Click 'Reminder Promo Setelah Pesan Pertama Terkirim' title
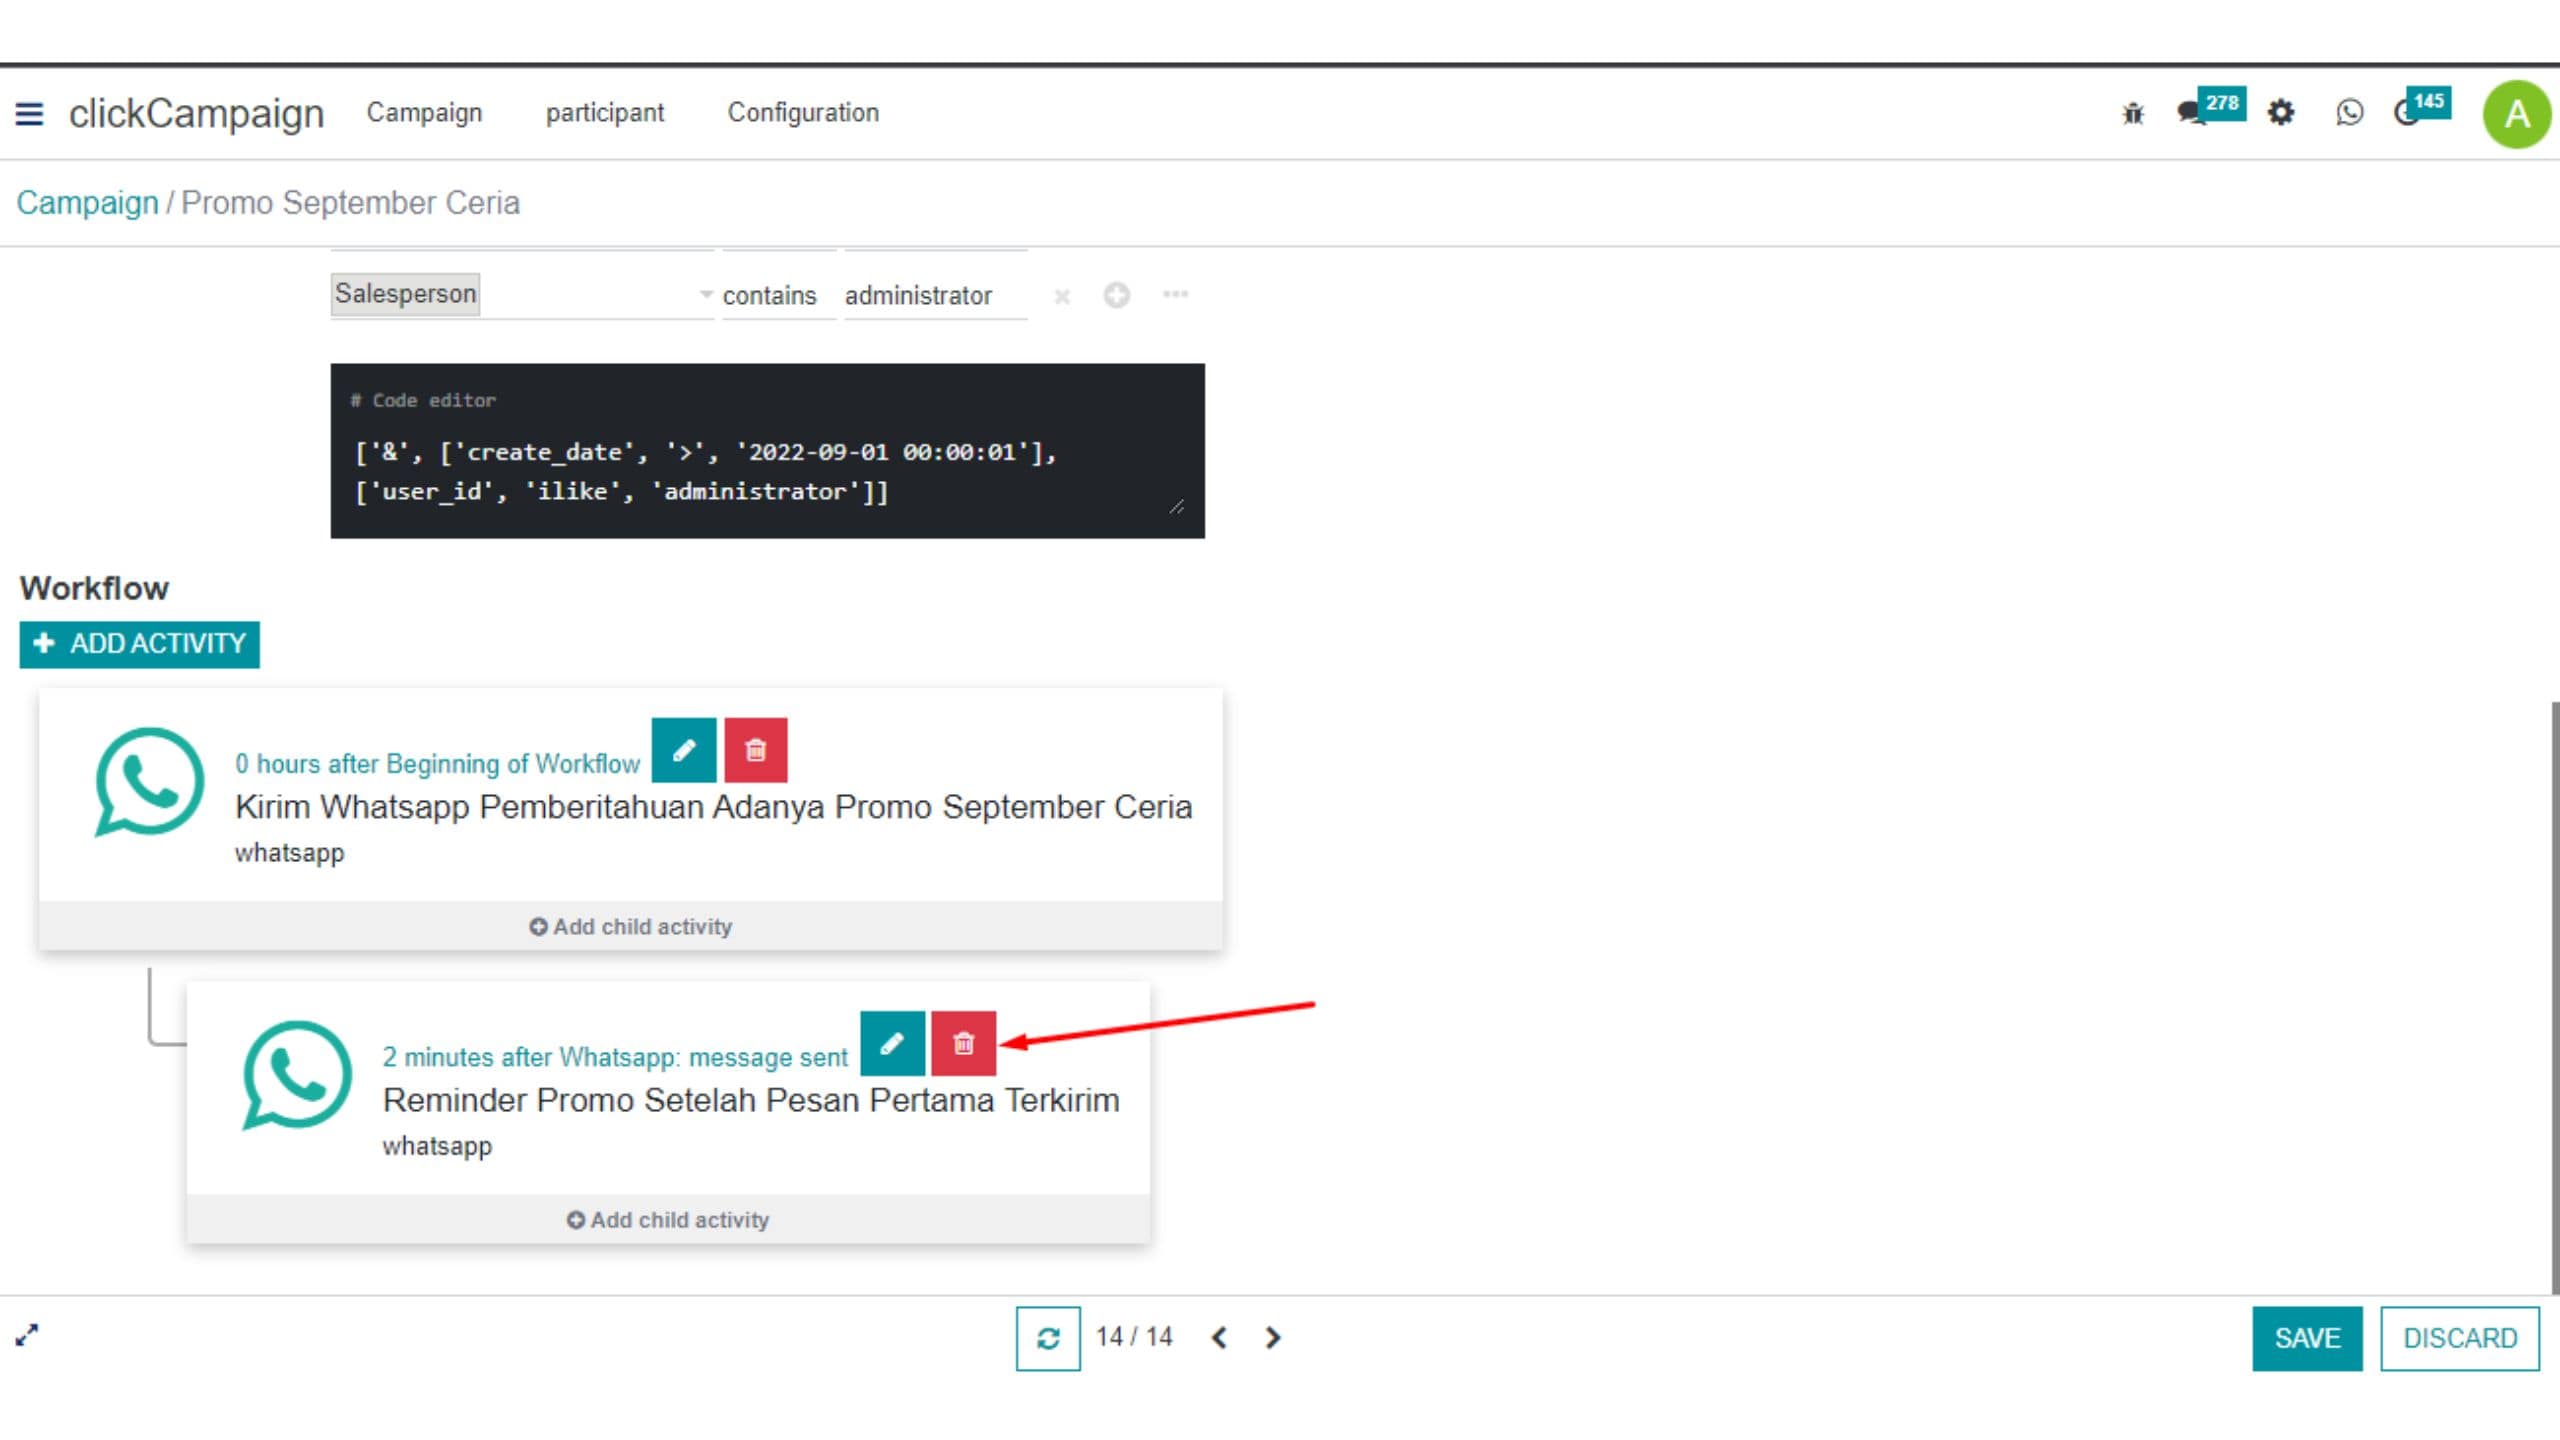Screen dimensions: 2560x1440 [x=751, y=1100]
